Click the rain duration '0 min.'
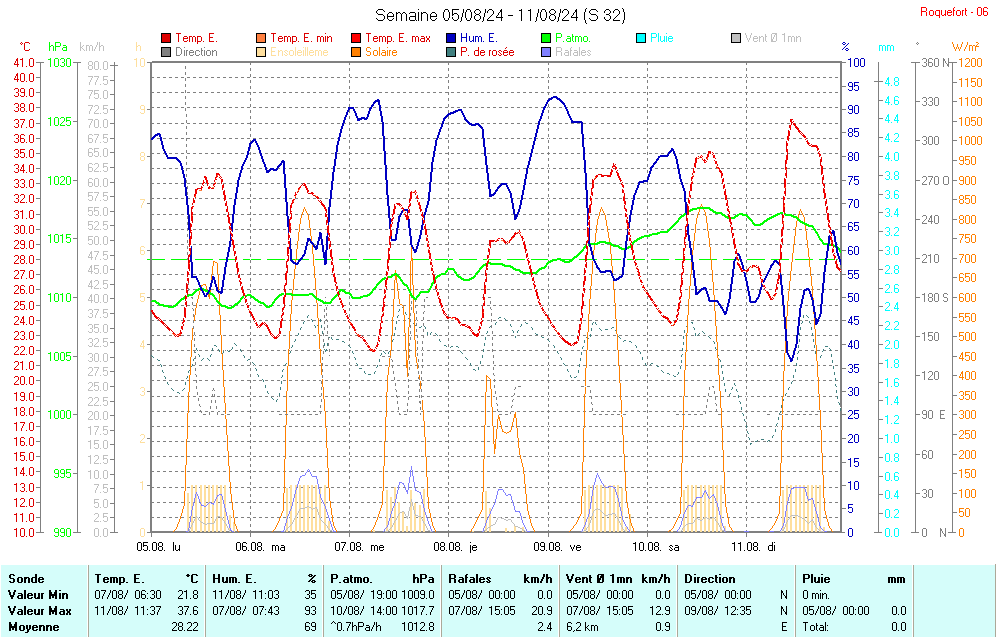Screen dimensions: 996x637 pos(815,594)
